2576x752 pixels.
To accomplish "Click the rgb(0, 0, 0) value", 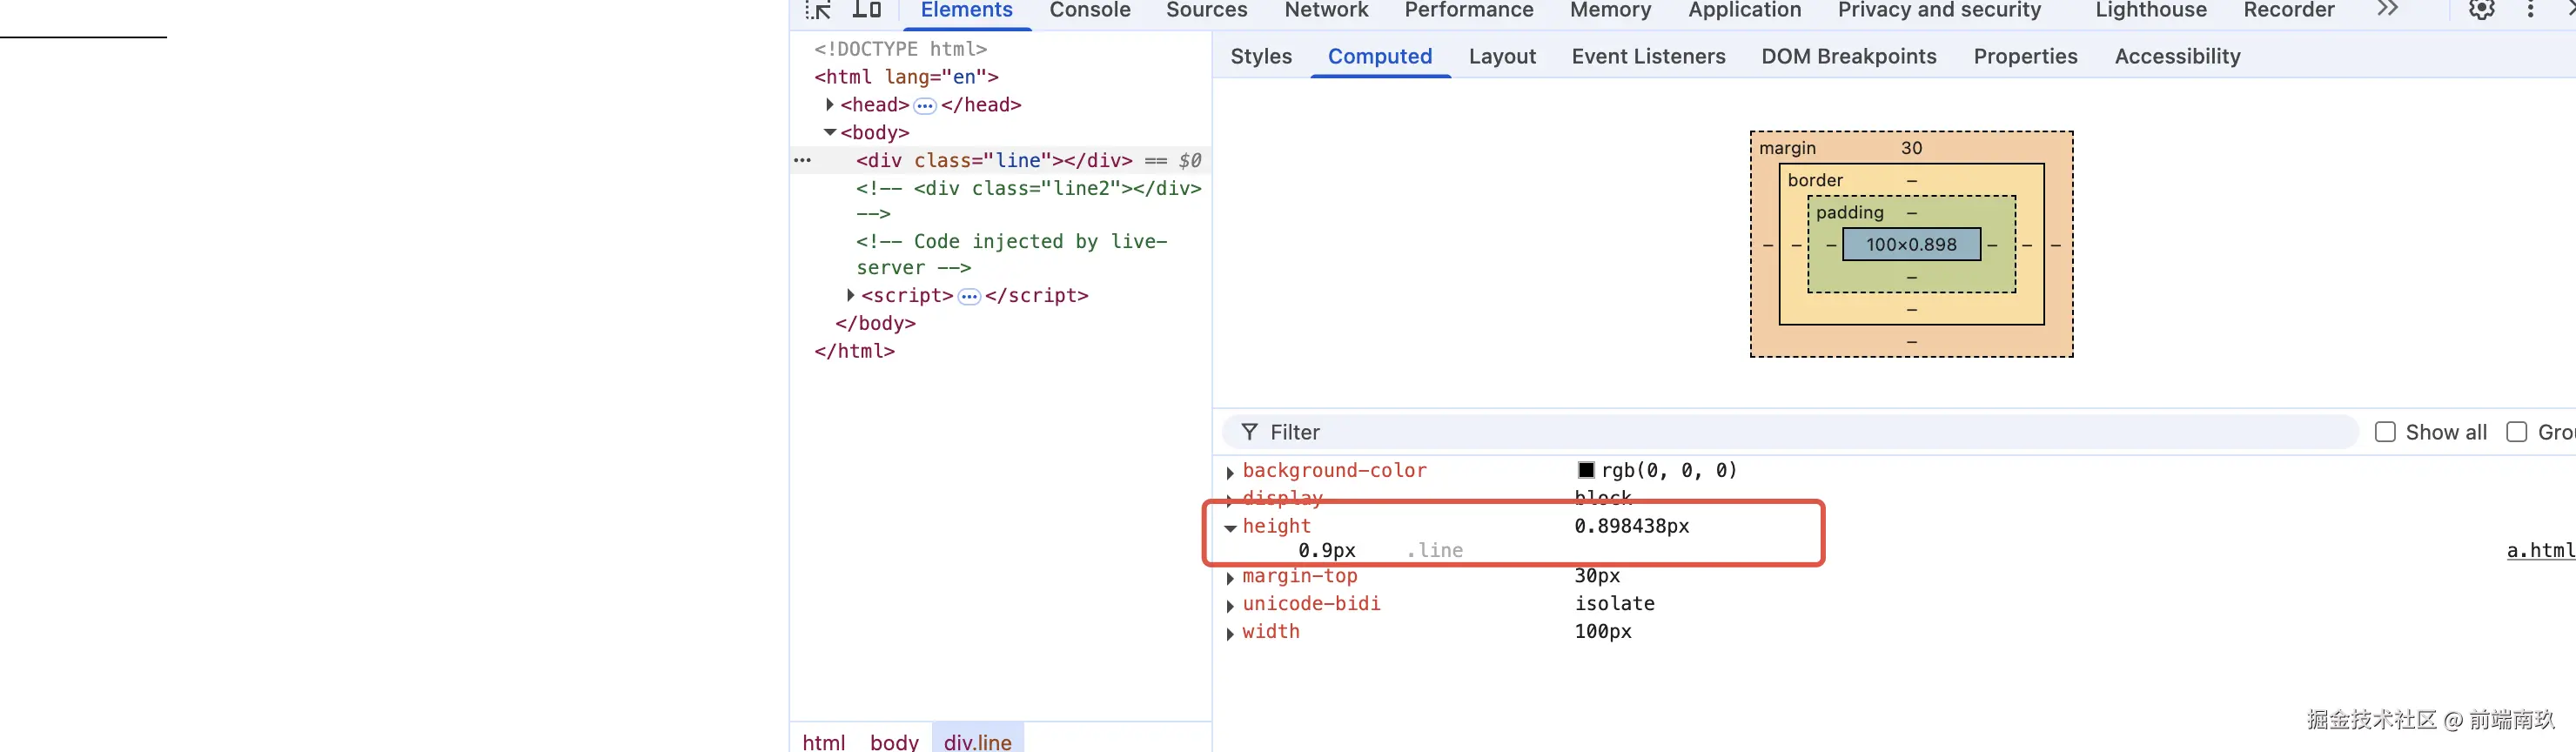I will pyautogui.click(x=1669, y=470).
